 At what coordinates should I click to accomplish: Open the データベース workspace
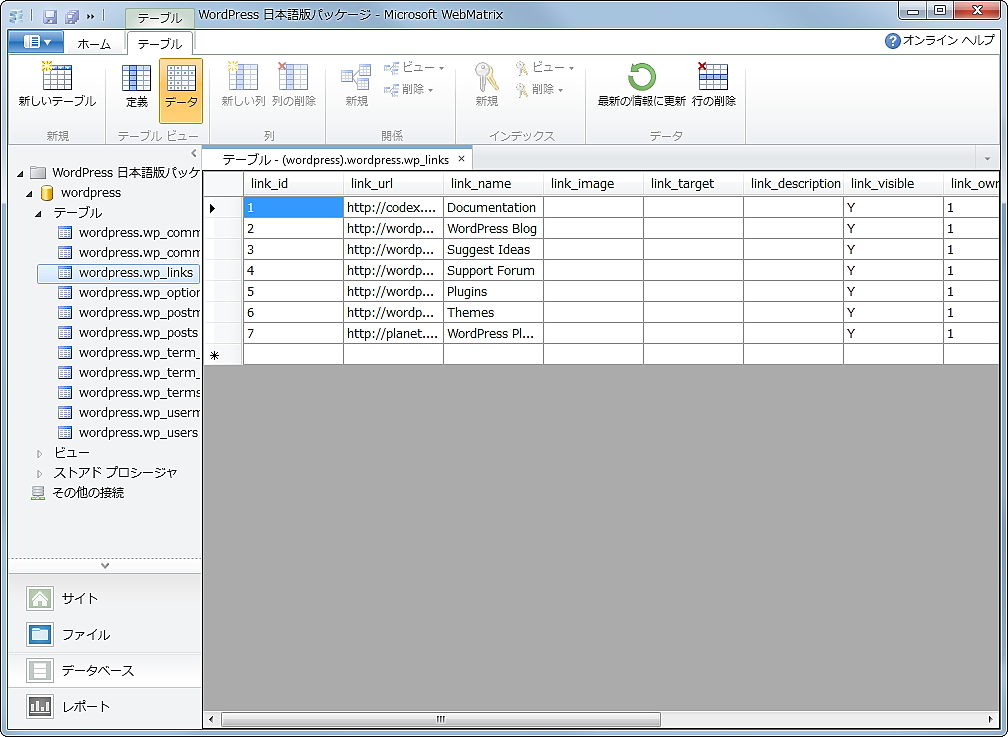click(x=105, y=670)
